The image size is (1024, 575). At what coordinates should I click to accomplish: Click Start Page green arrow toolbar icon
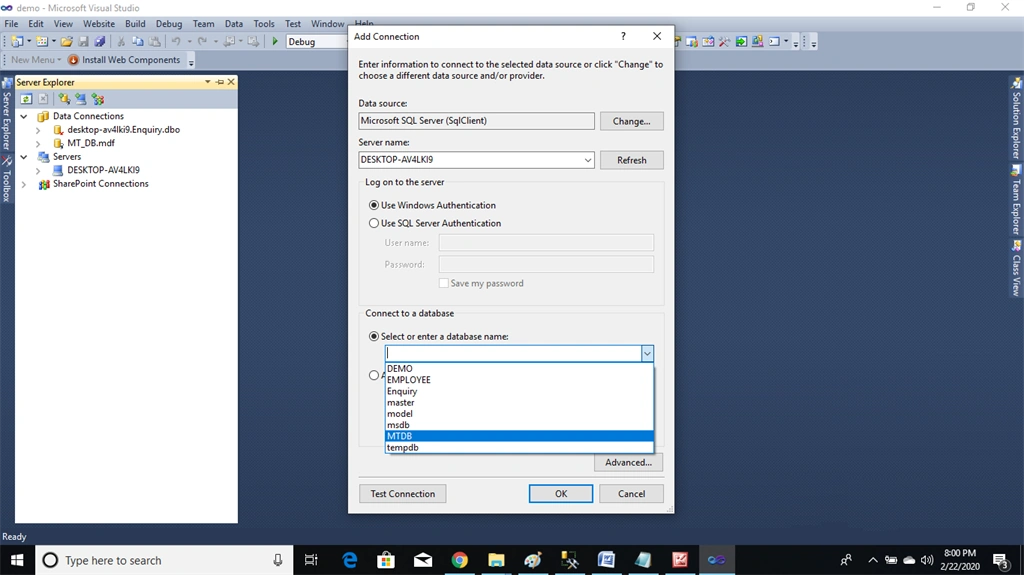pyautogui.click(x=741, y=41)
